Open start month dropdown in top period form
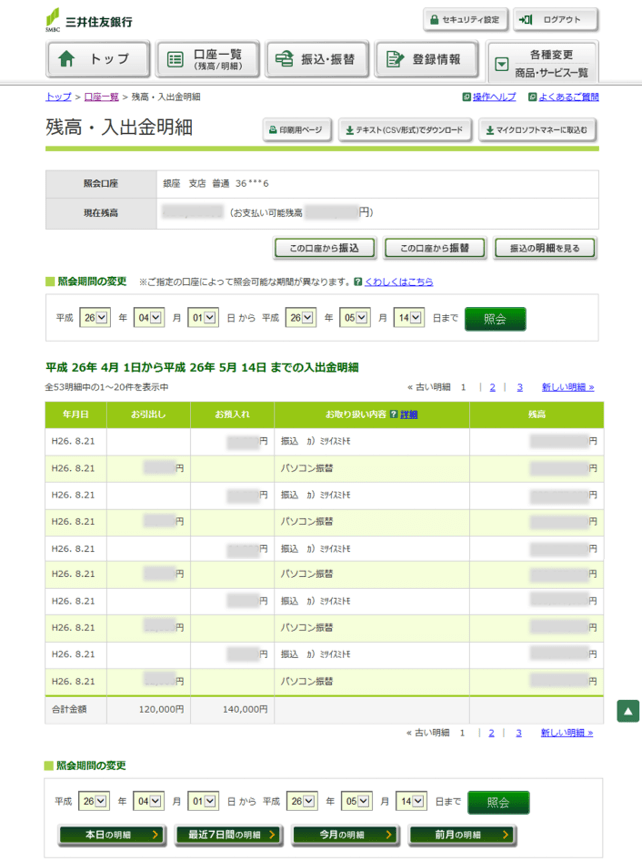The width and height of the screenshot is (642, 860). (149, 318)
